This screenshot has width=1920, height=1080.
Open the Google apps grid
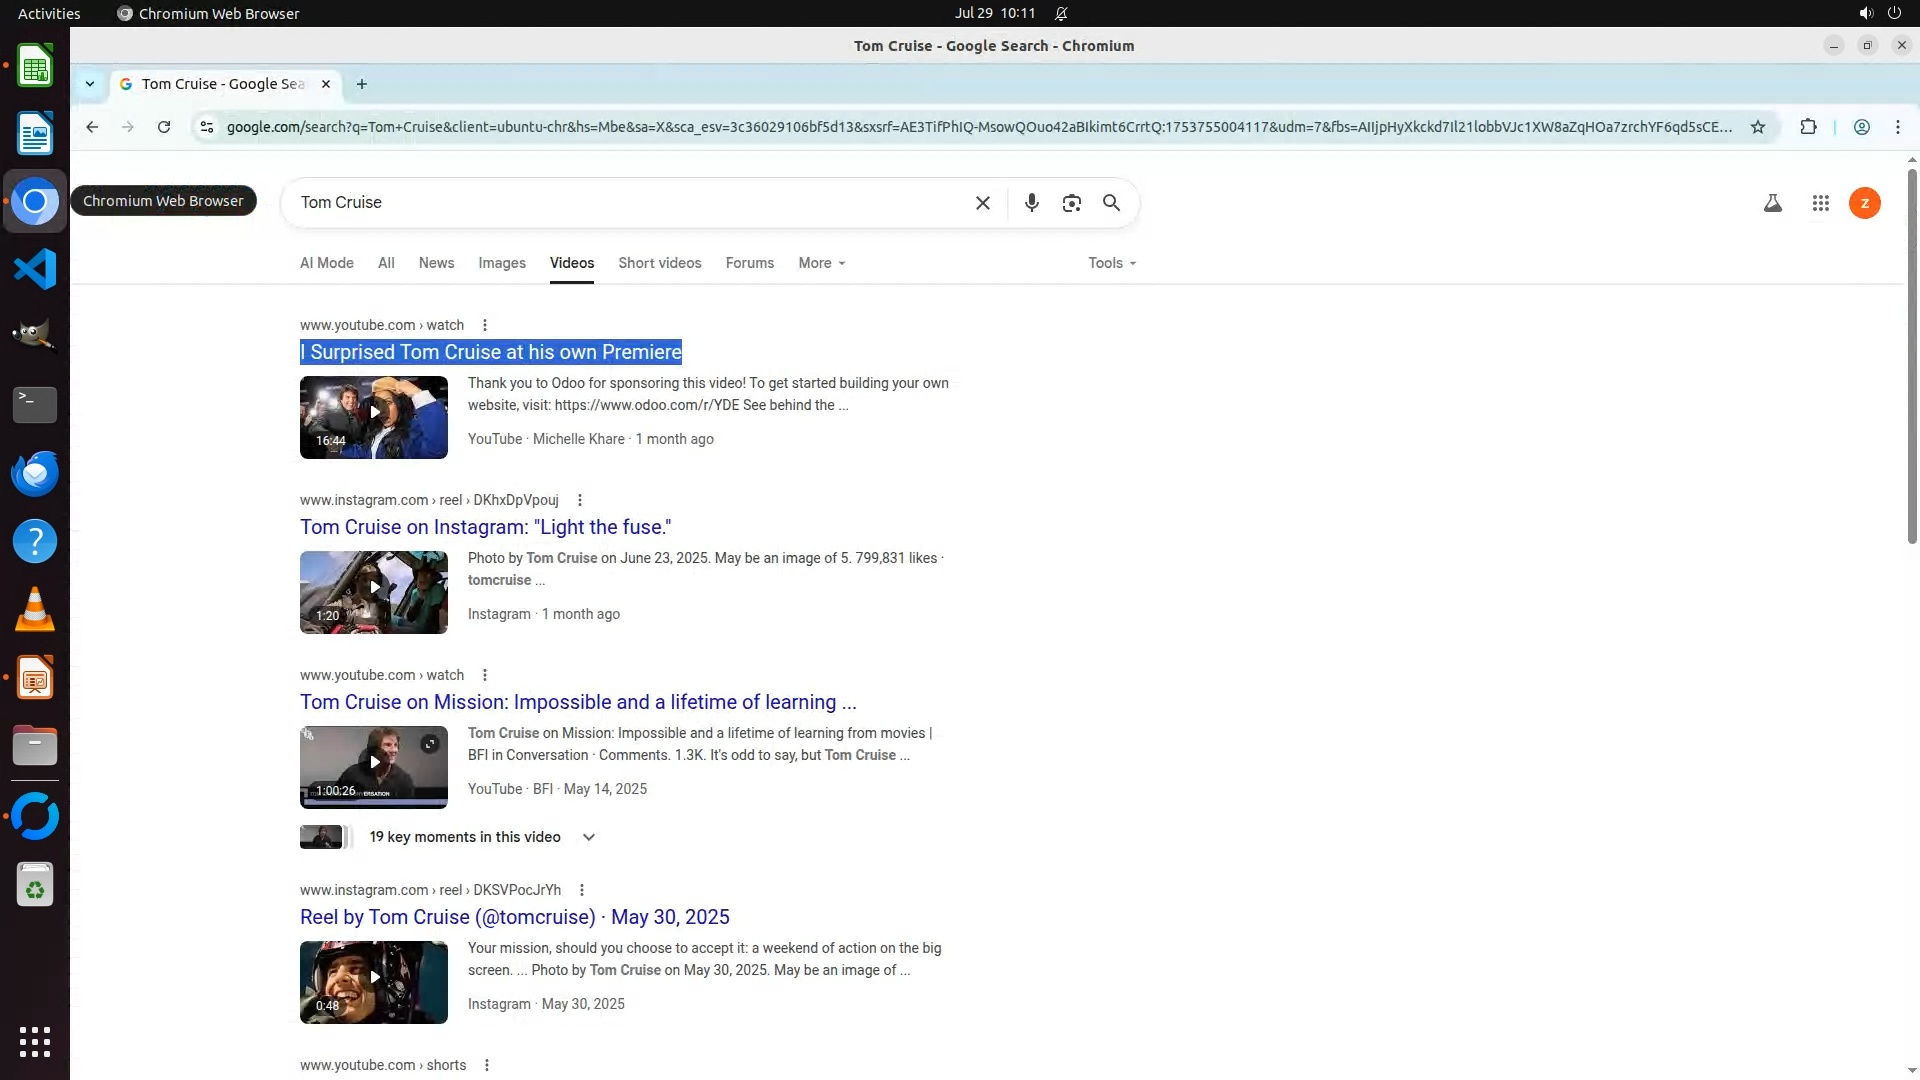(x=1820, y=203)
